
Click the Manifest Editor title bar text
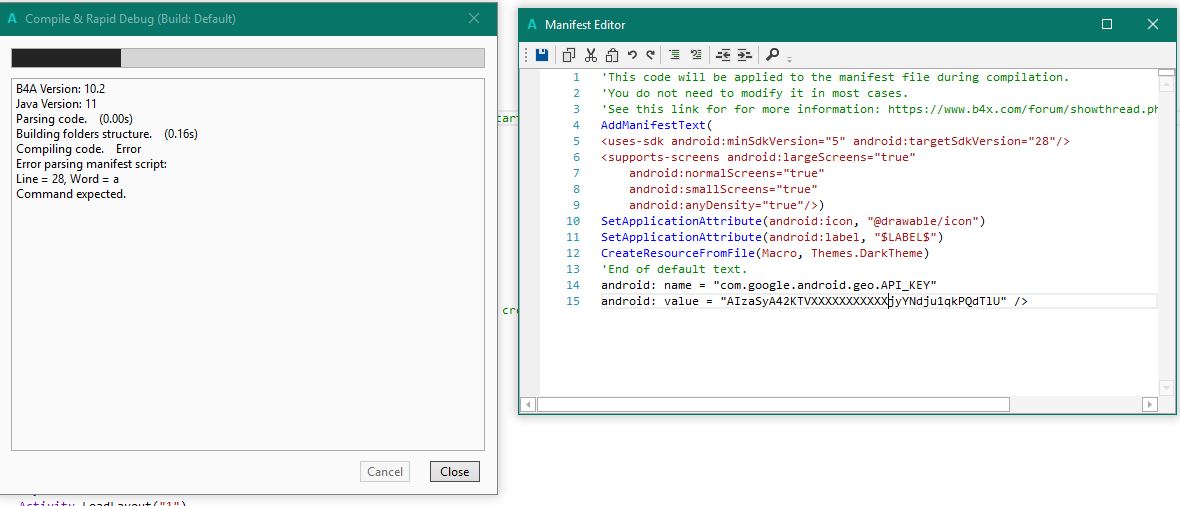[585, 24]
